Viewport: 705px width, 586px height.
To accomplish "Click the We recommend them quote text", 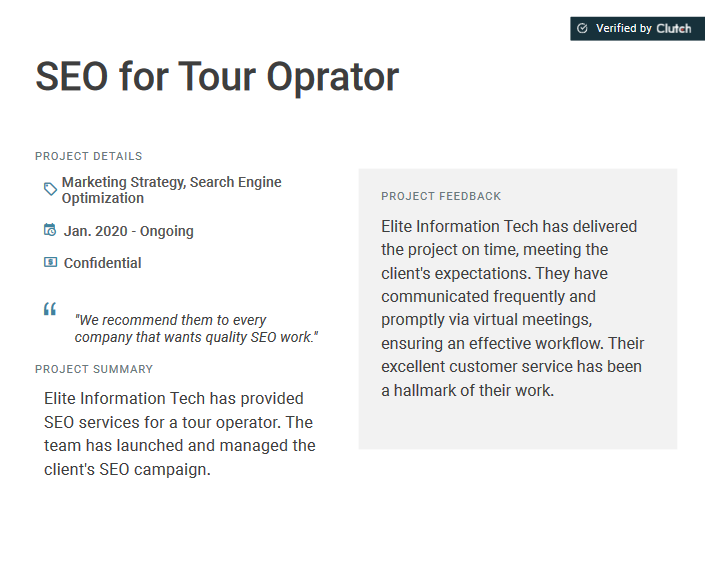I will coord(196,328).
